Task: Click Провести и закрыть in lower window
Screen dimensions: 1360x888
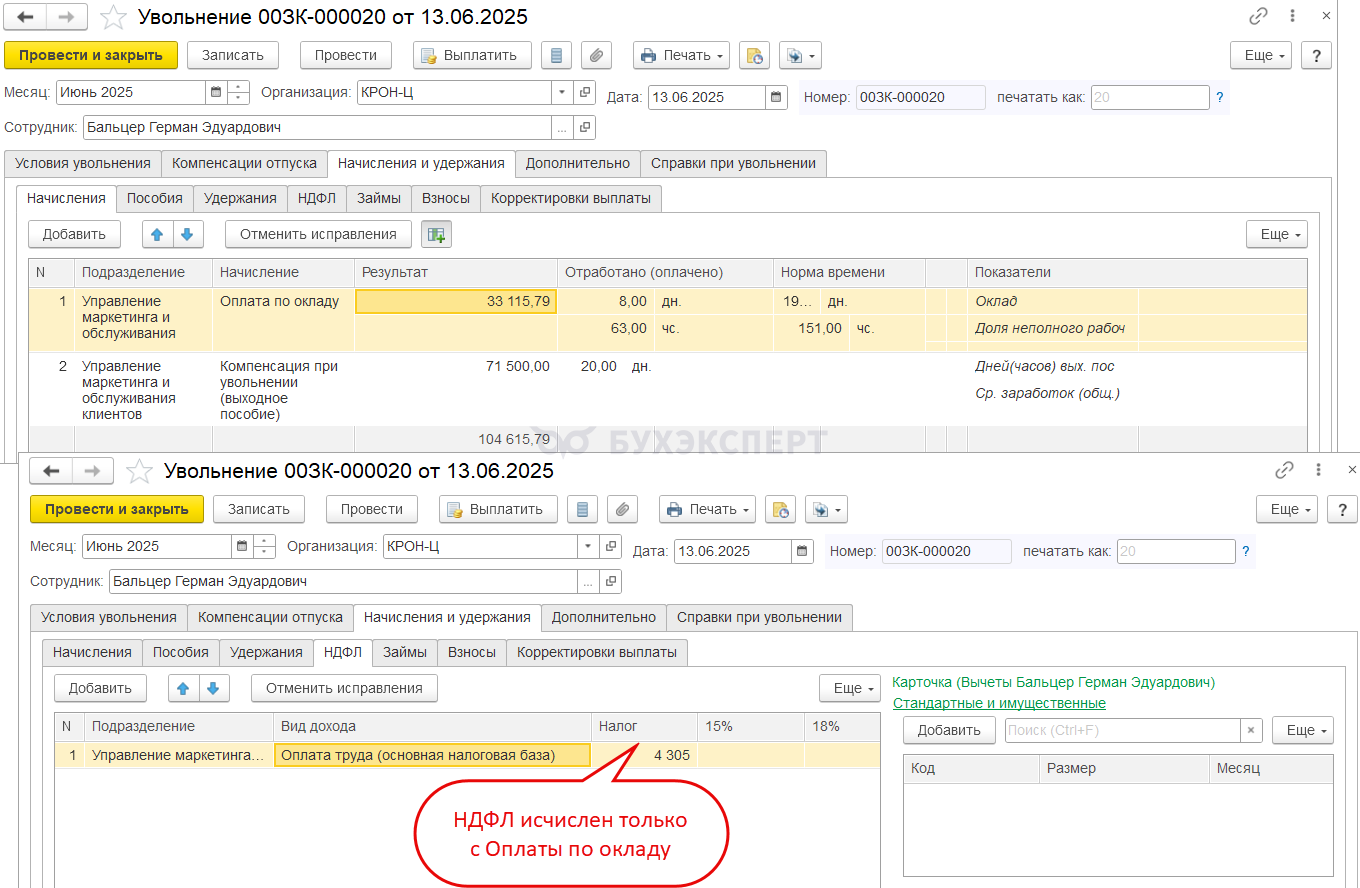Action: click(x=117, y=509)
